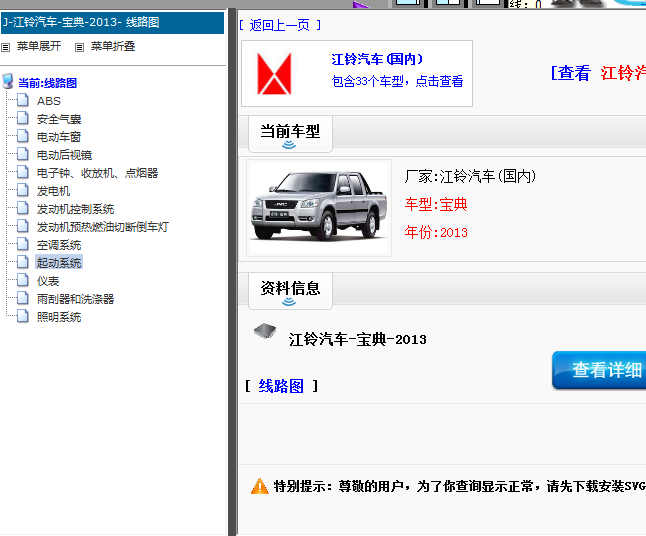This screenshot has height=536, width=646.
Task: Click document icon beside 电动后视镜
Action: (x=23, y=154)
